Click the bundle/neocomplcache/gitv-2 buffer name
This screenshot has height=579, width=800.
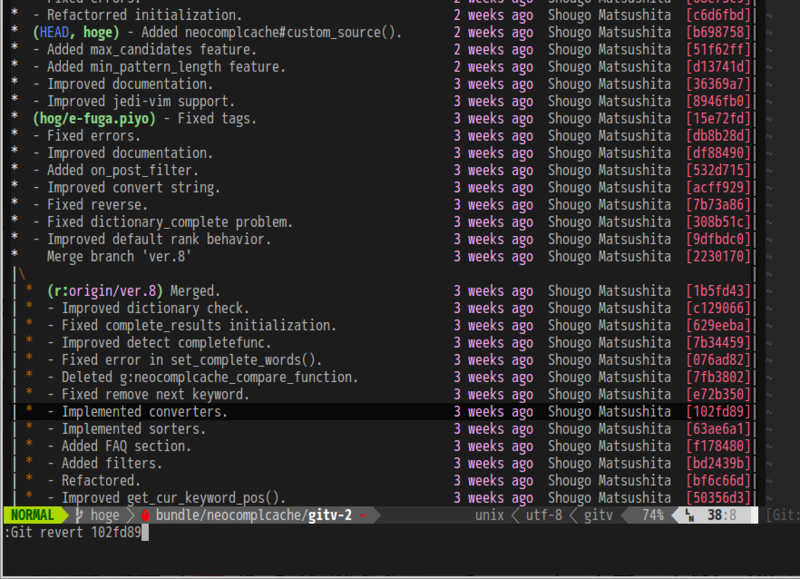coord(254,515)
